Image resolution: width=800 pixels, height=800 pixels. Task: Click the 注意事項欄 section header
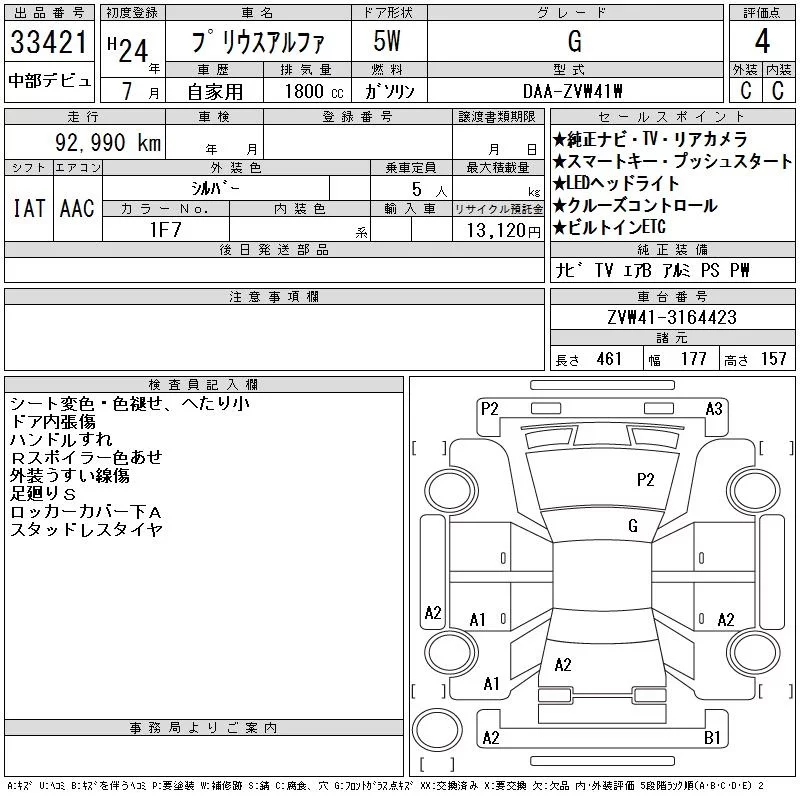pos(274,296)
